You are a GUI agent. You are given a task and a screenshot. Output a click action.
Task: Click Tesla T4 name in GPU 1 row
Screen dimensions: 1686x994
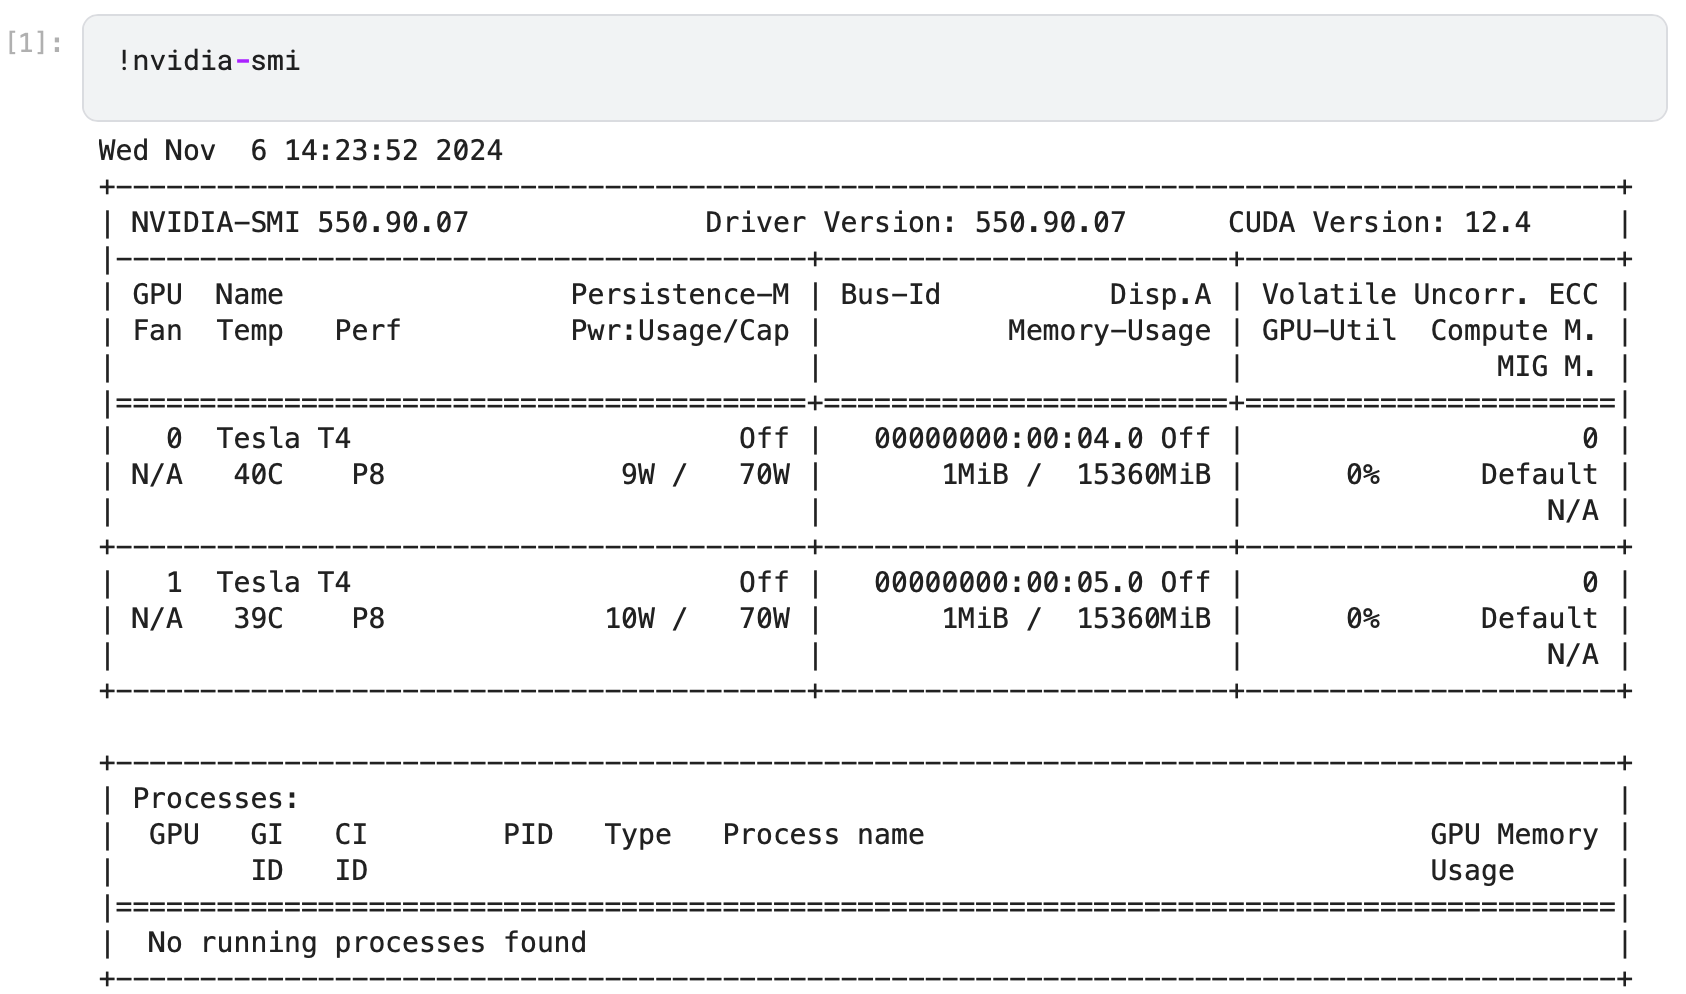(283, 583)
